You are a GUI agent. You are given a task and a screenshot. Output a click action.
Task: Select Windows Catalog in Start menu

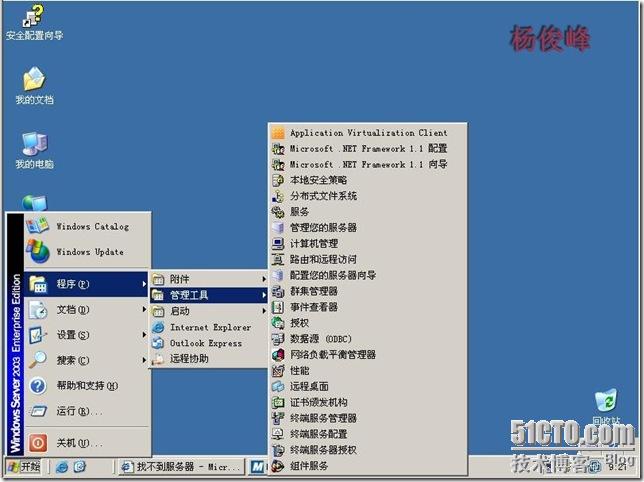pos(87,226)
